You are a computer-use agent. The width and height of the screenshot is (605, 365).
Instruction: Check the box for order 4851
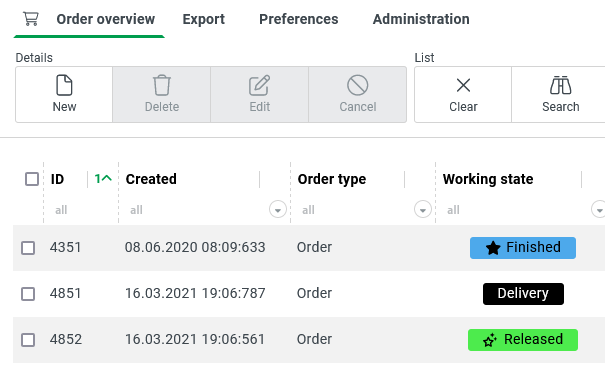(28, 294)
